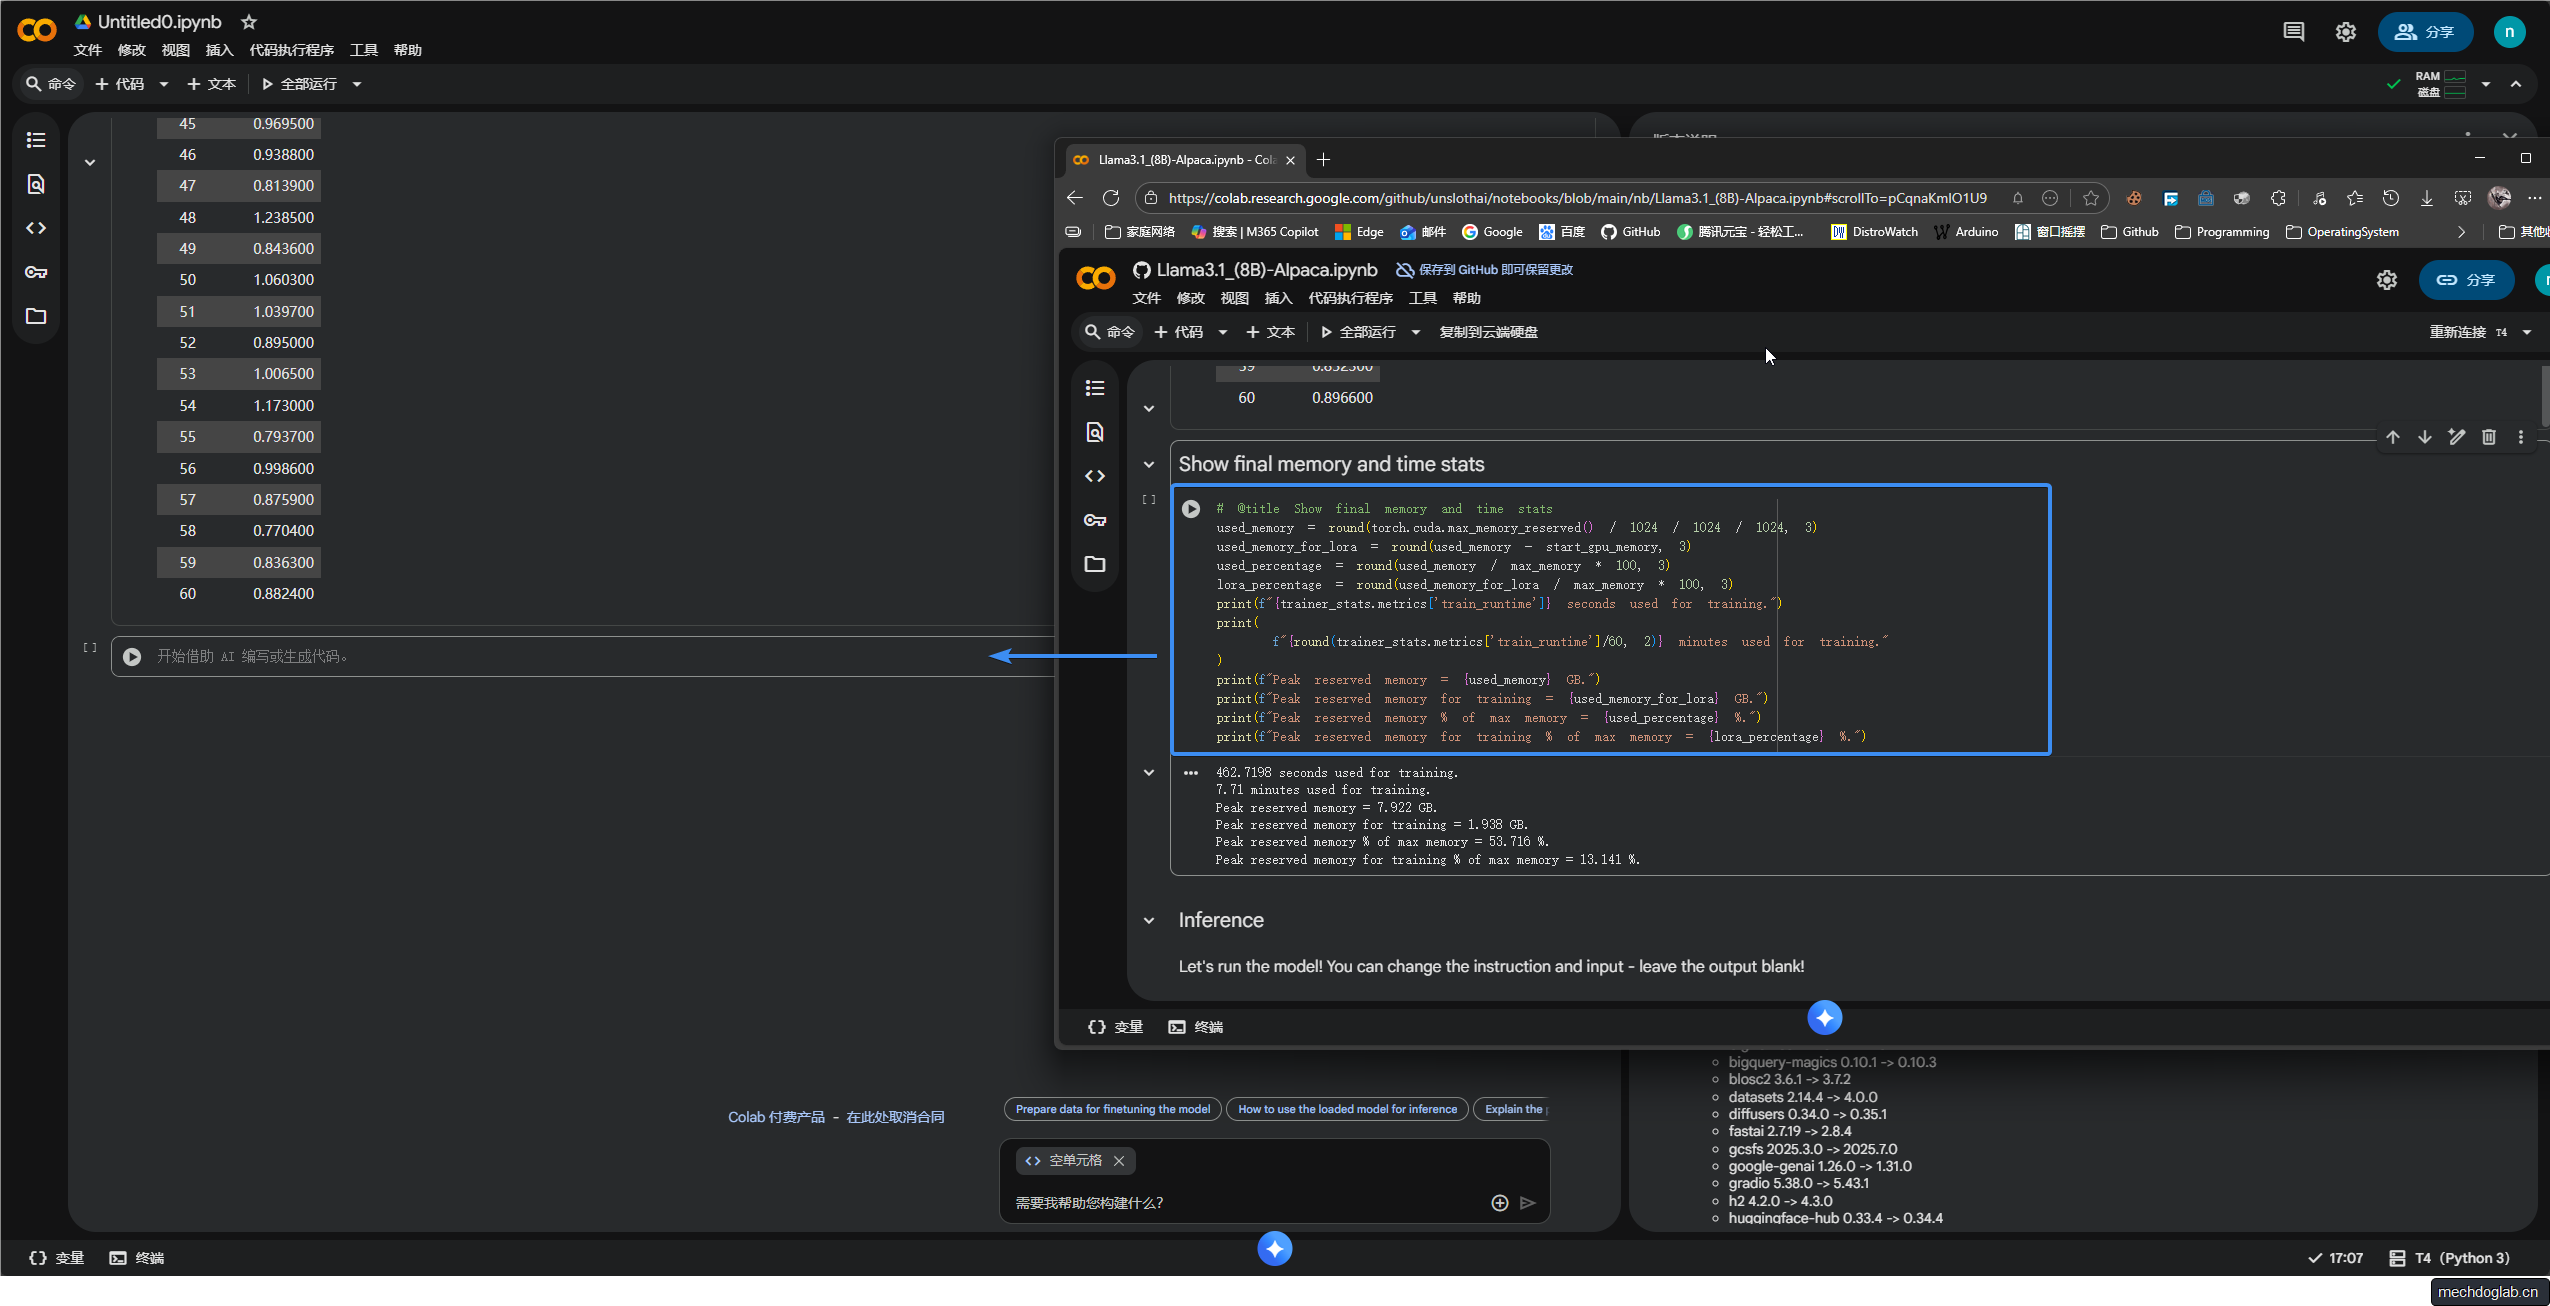Click 复制到云端硬盘 button
This screenshot has width=2550, height=1306.
coord(1488,332)
